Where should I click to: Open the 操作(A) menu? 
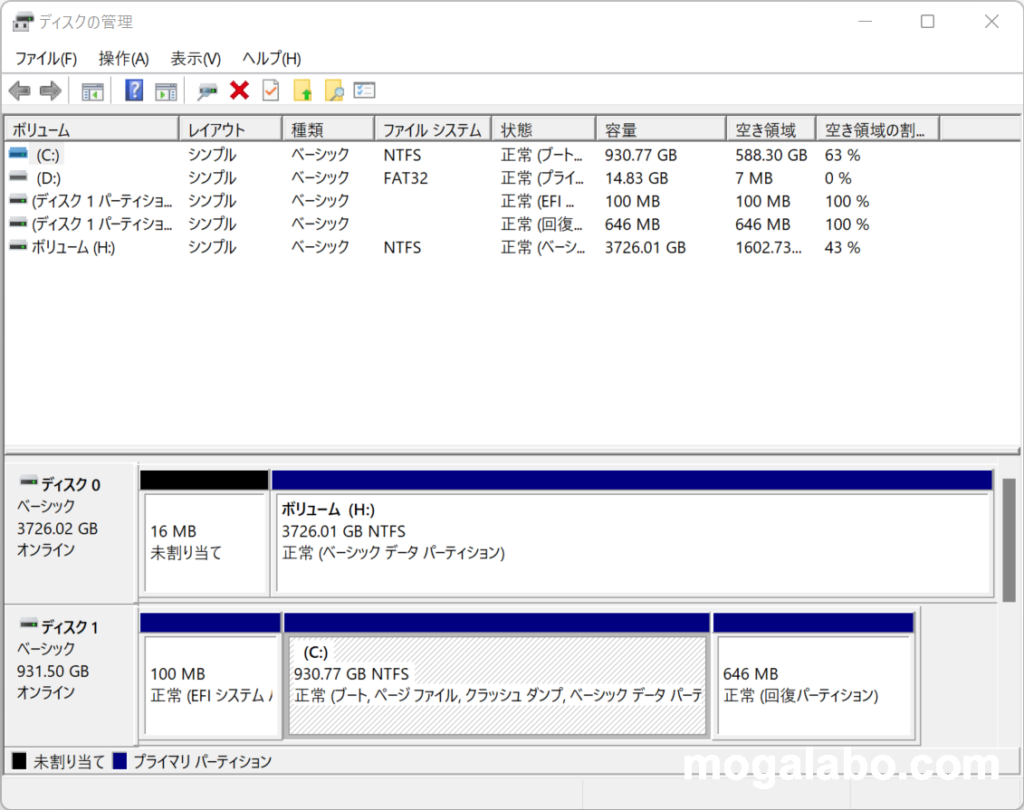124,59
